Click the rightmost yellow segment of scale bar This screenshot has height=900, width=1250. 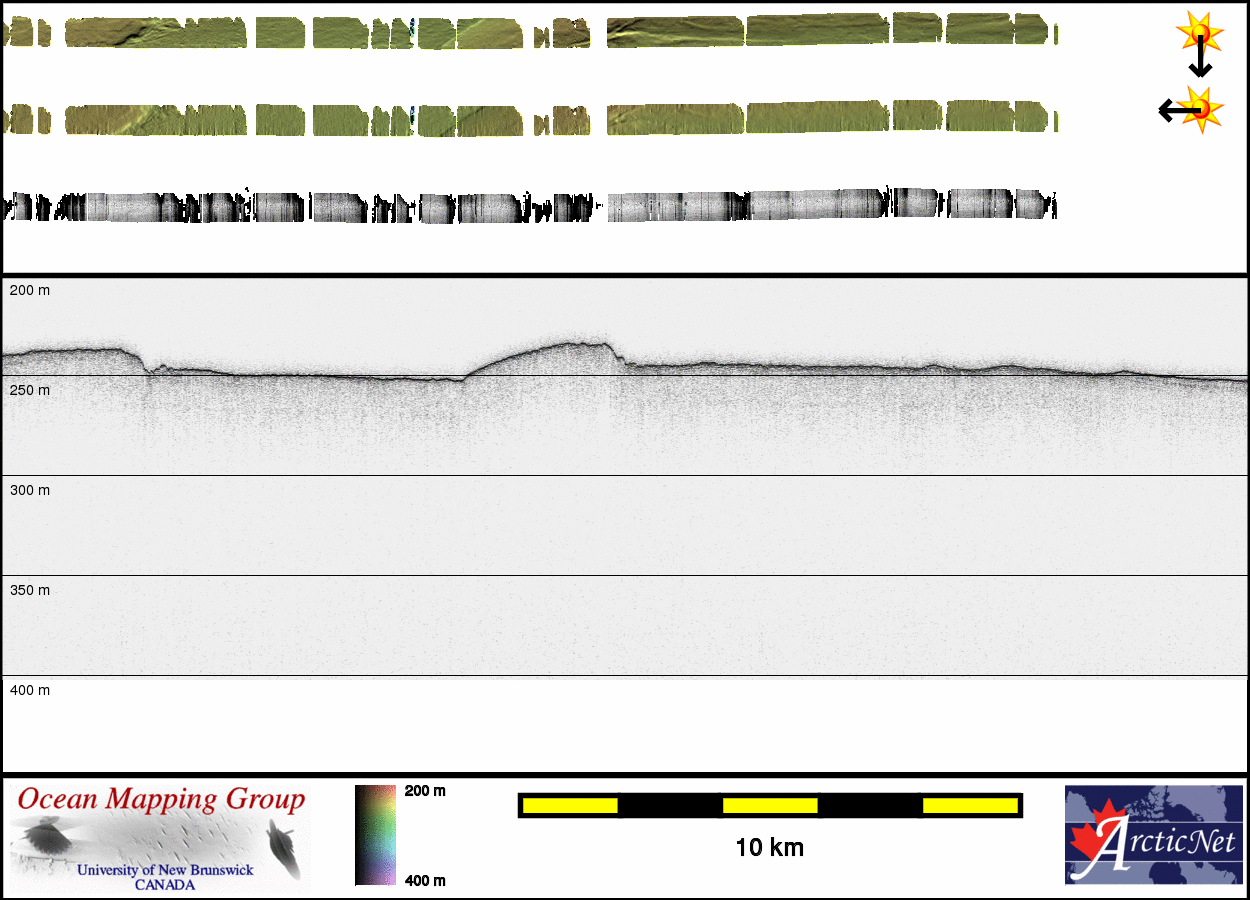pyautogui.click(x=969, y=805)
